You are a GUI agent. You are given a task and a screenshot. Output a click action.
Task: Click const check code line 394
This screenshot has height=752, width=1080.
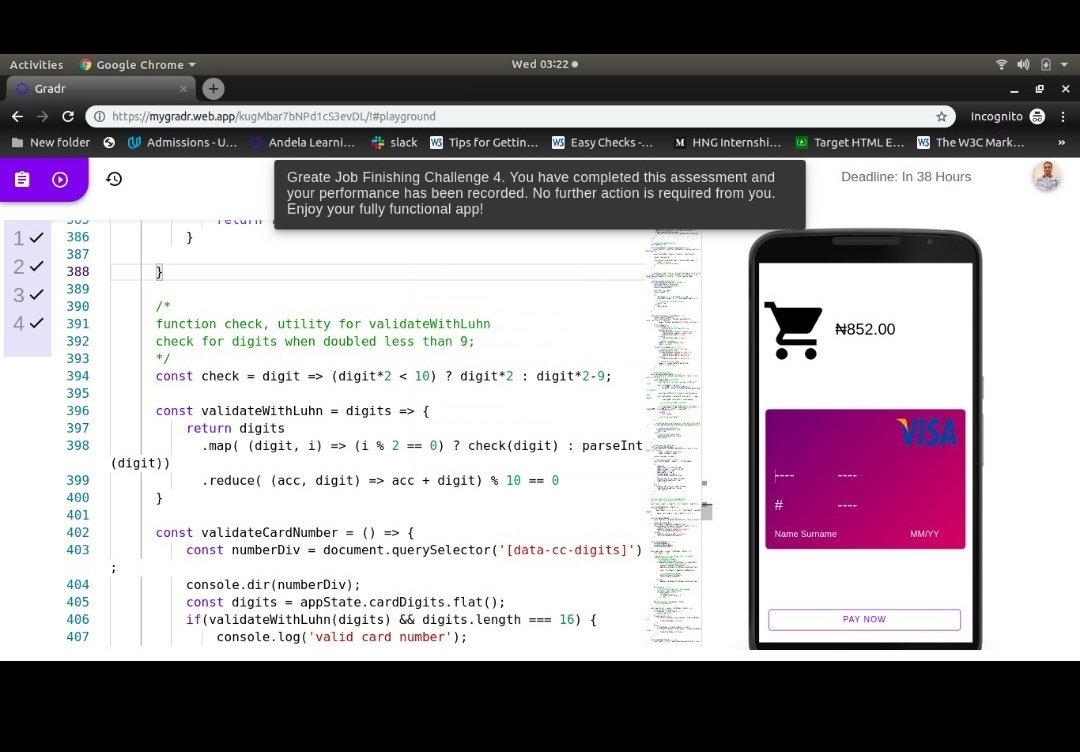(384, 376)
